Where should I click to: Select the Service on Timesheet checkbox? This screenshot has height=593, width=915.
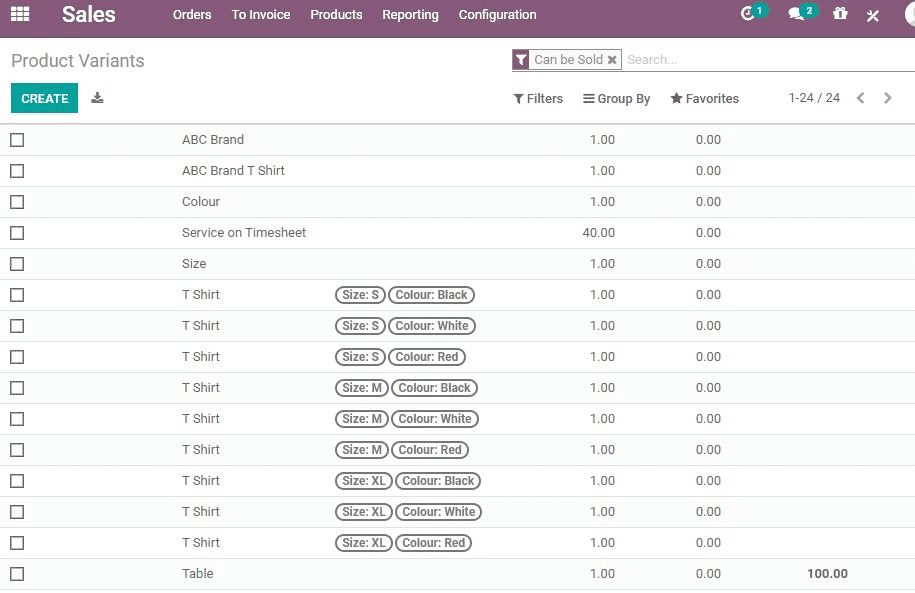(x=17, y=233)
